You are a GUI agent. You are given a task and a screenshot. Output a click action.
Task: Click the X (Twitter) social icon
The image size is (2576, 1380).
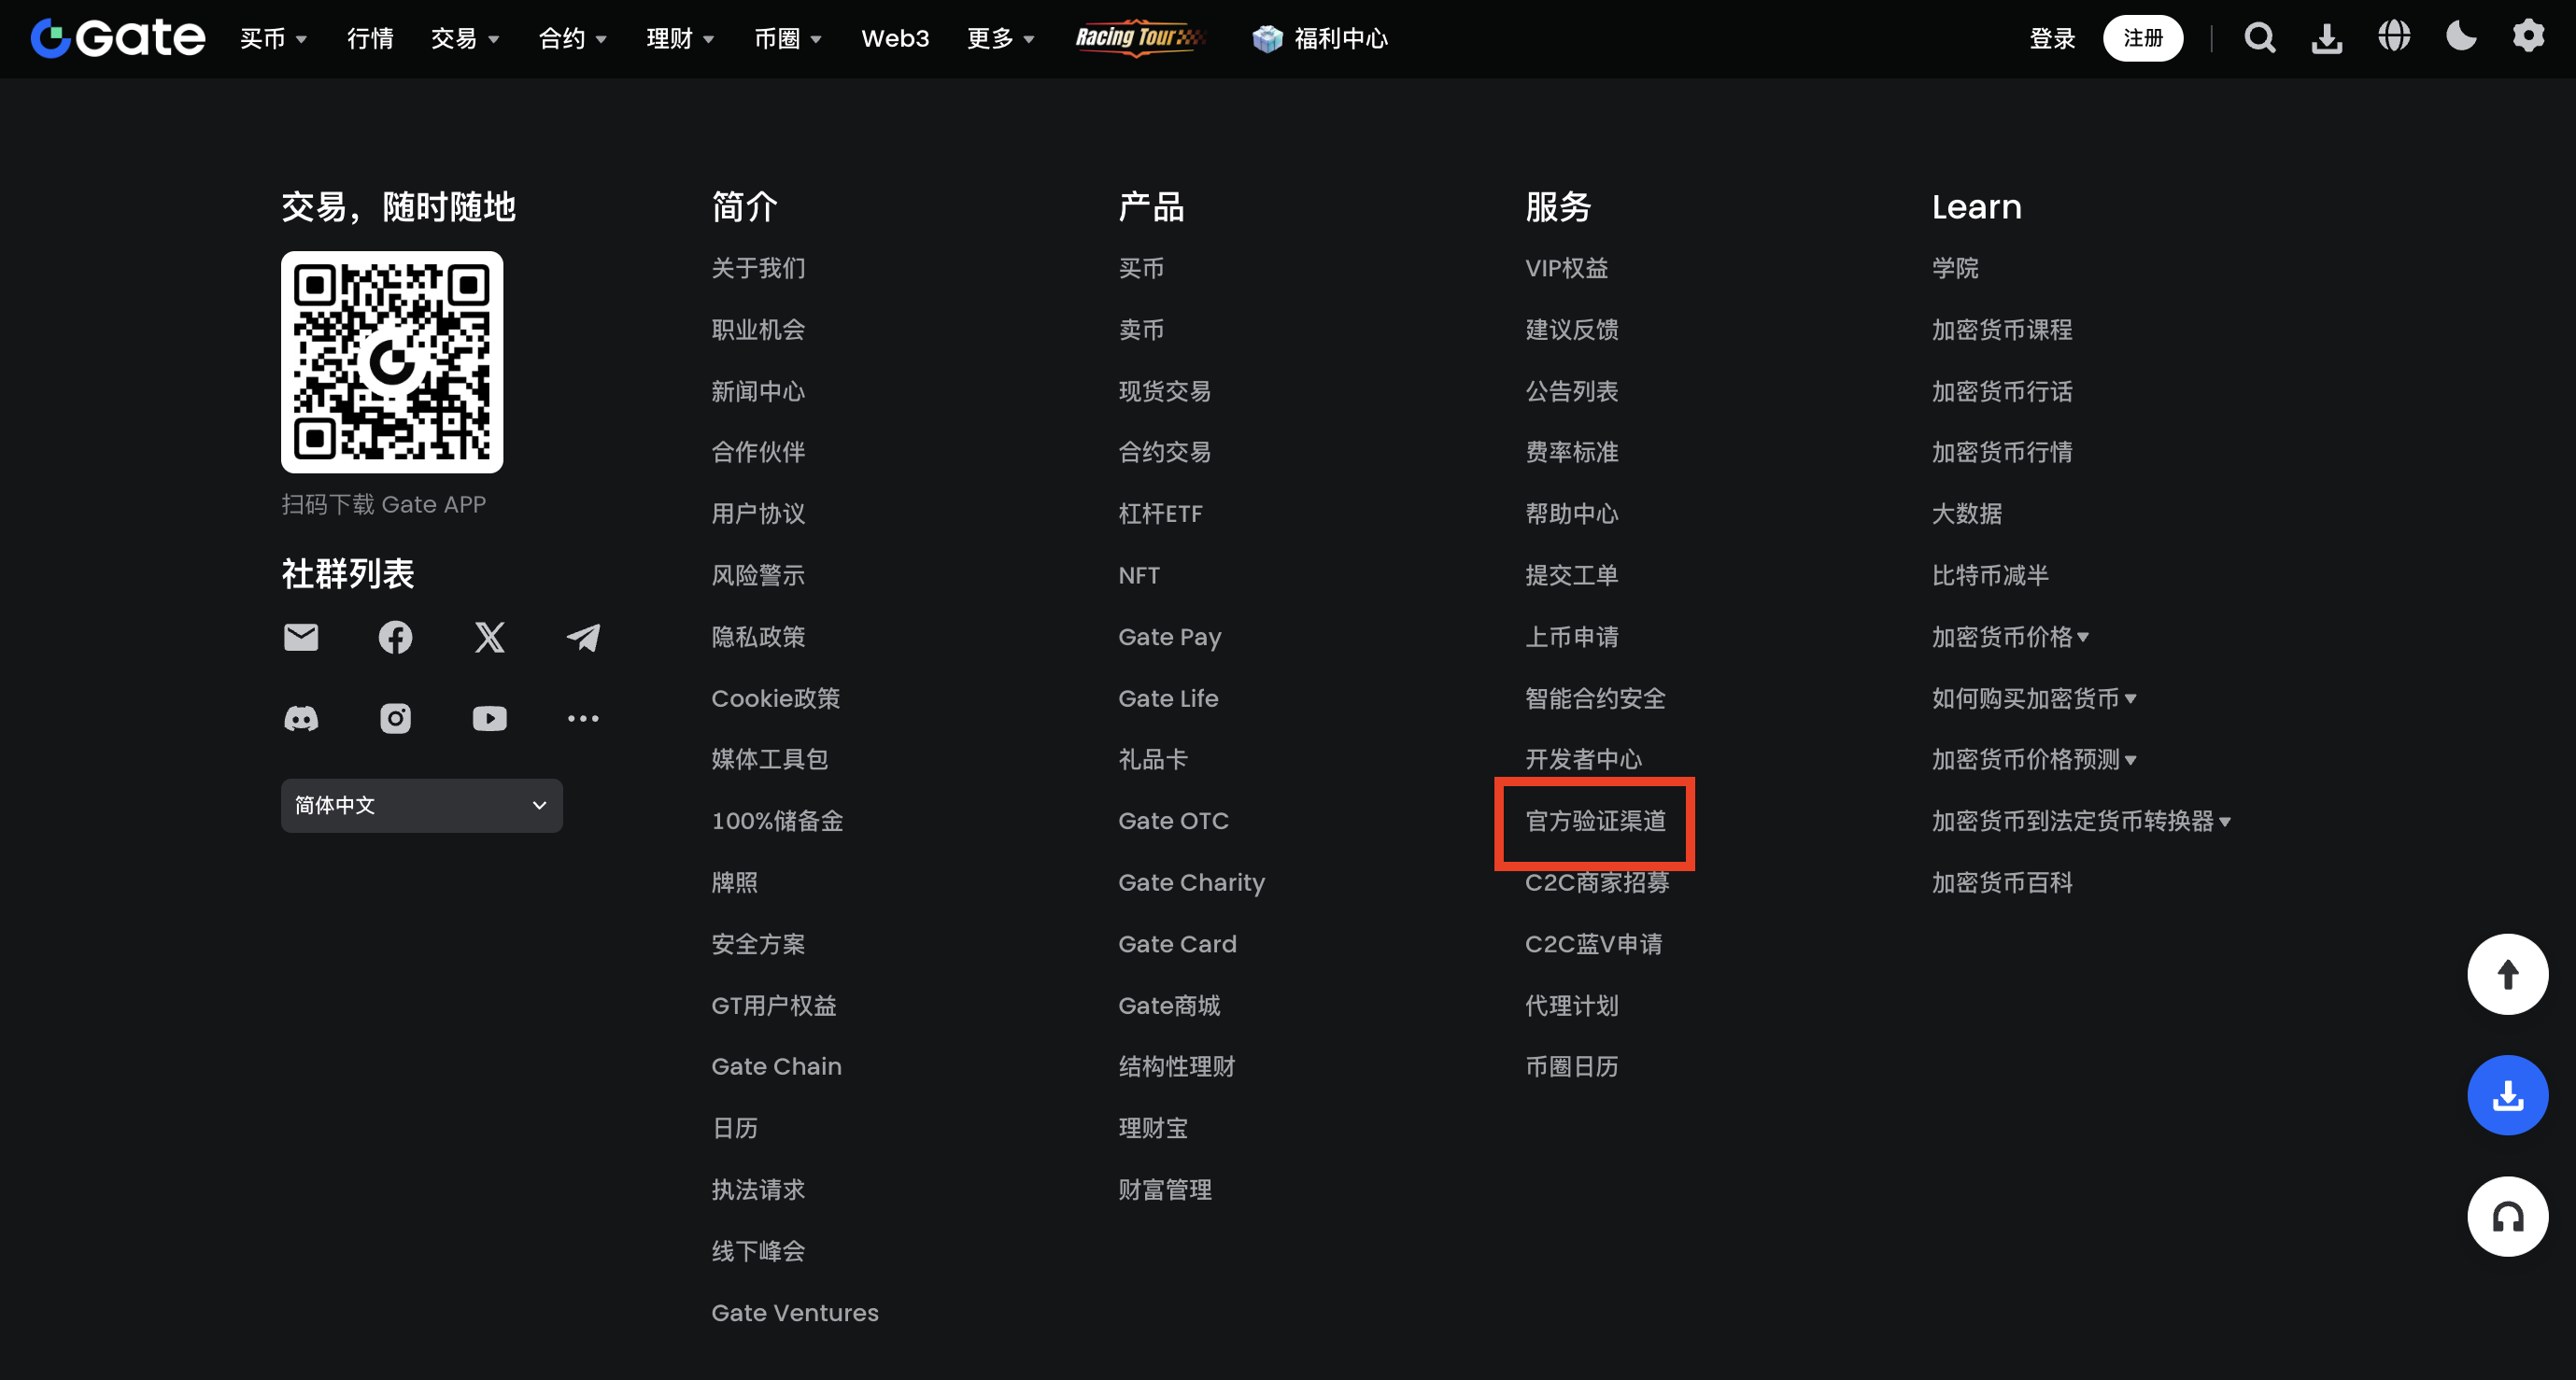pyautogui.click(x=489, y=637)
